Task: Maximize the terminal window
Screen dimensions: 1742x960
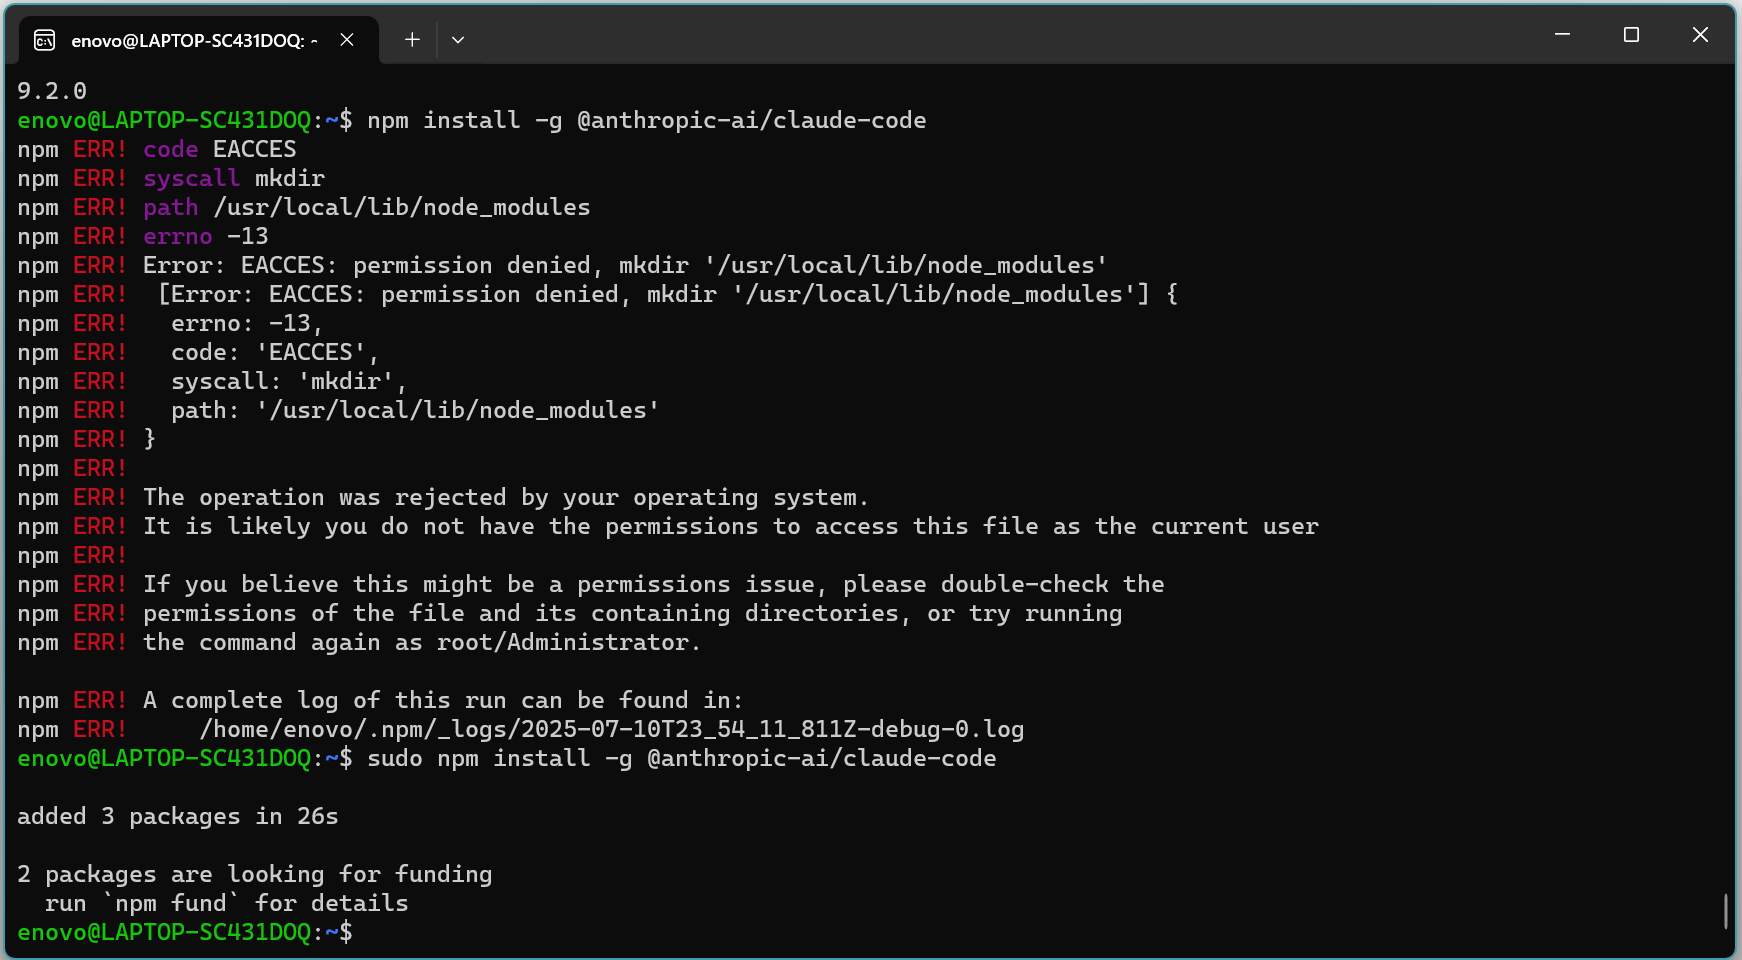Action: click(1631, 35)
